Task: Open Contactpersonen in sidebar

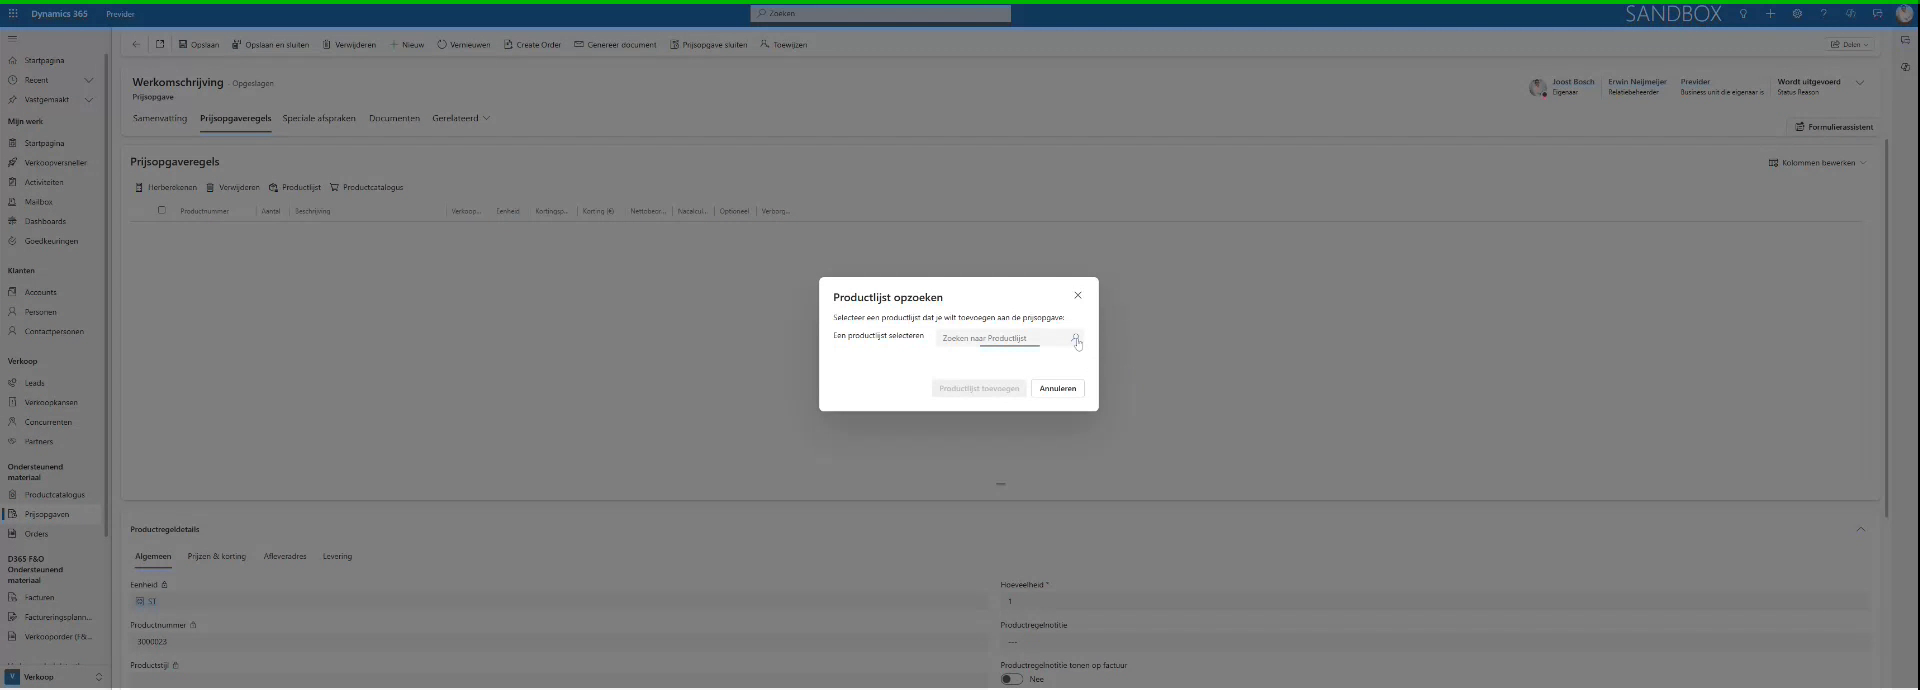Action: point(54,331)
